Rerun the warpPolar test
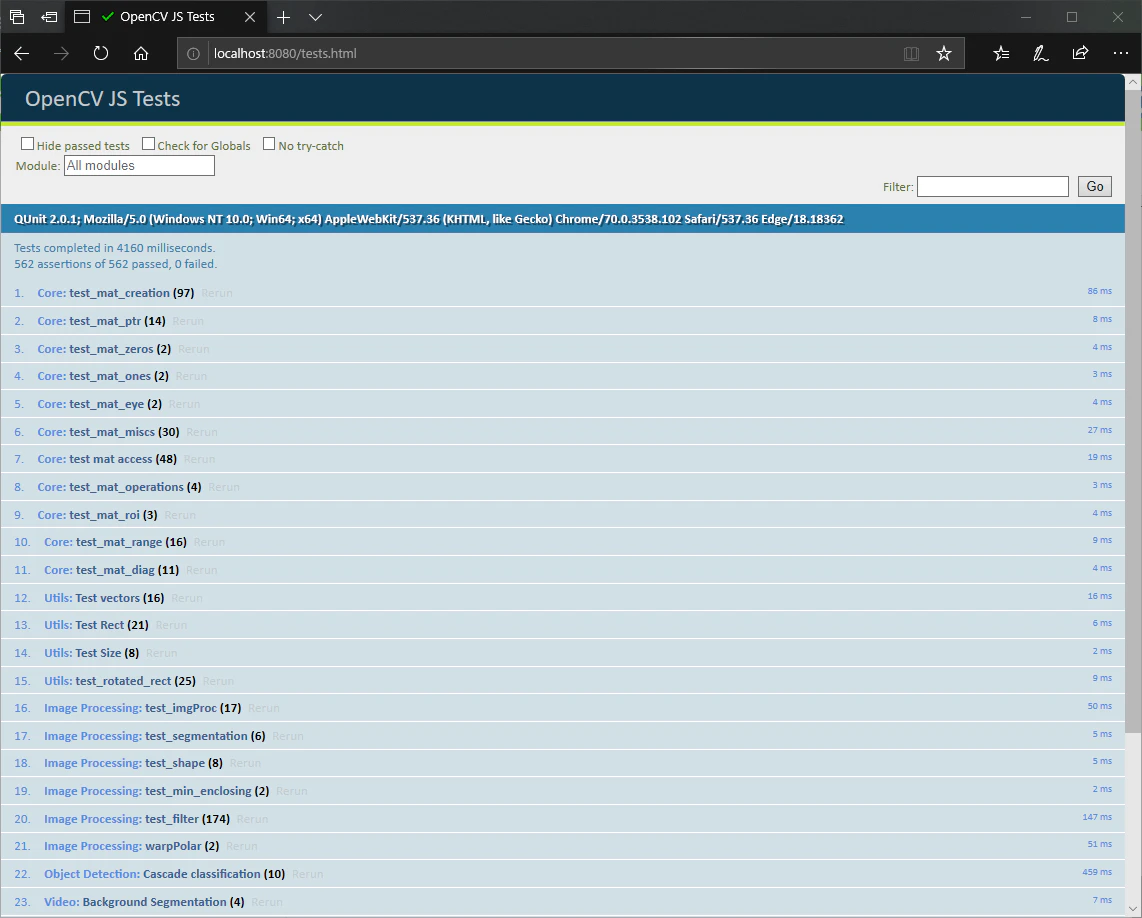The image size is (1142, 918). (242, 847)
